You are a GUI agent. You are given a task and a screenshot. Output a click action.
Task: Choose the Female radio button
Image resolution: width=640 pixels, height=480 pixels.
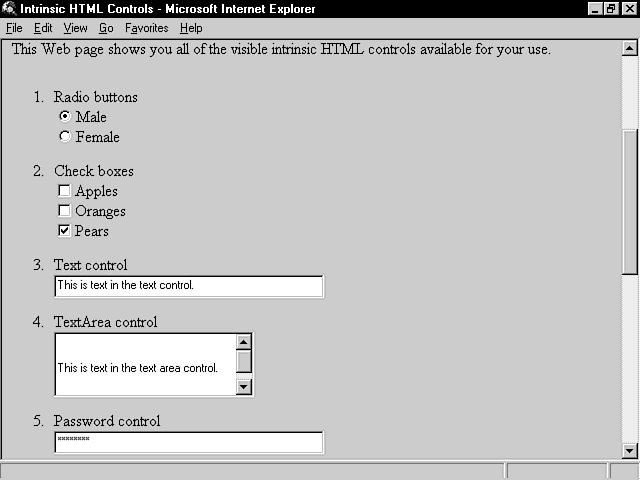[65, 137]
